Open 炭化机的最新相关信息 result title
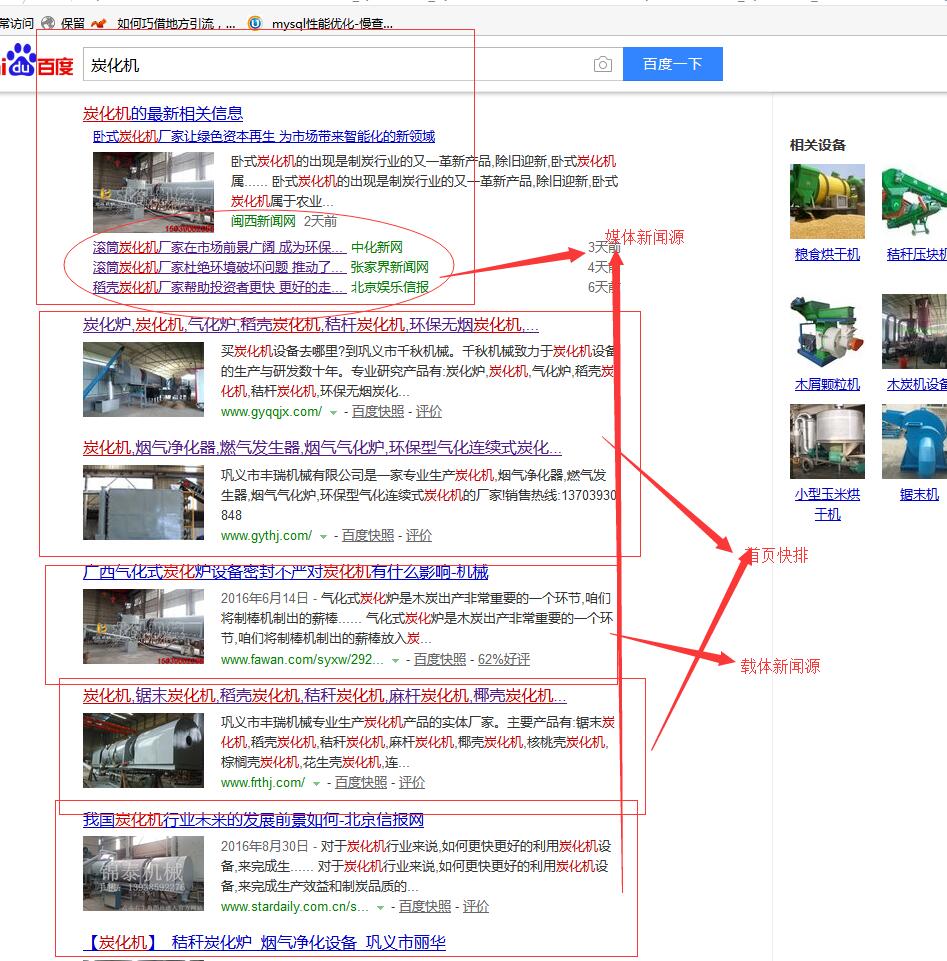 (x=162, y=113)
